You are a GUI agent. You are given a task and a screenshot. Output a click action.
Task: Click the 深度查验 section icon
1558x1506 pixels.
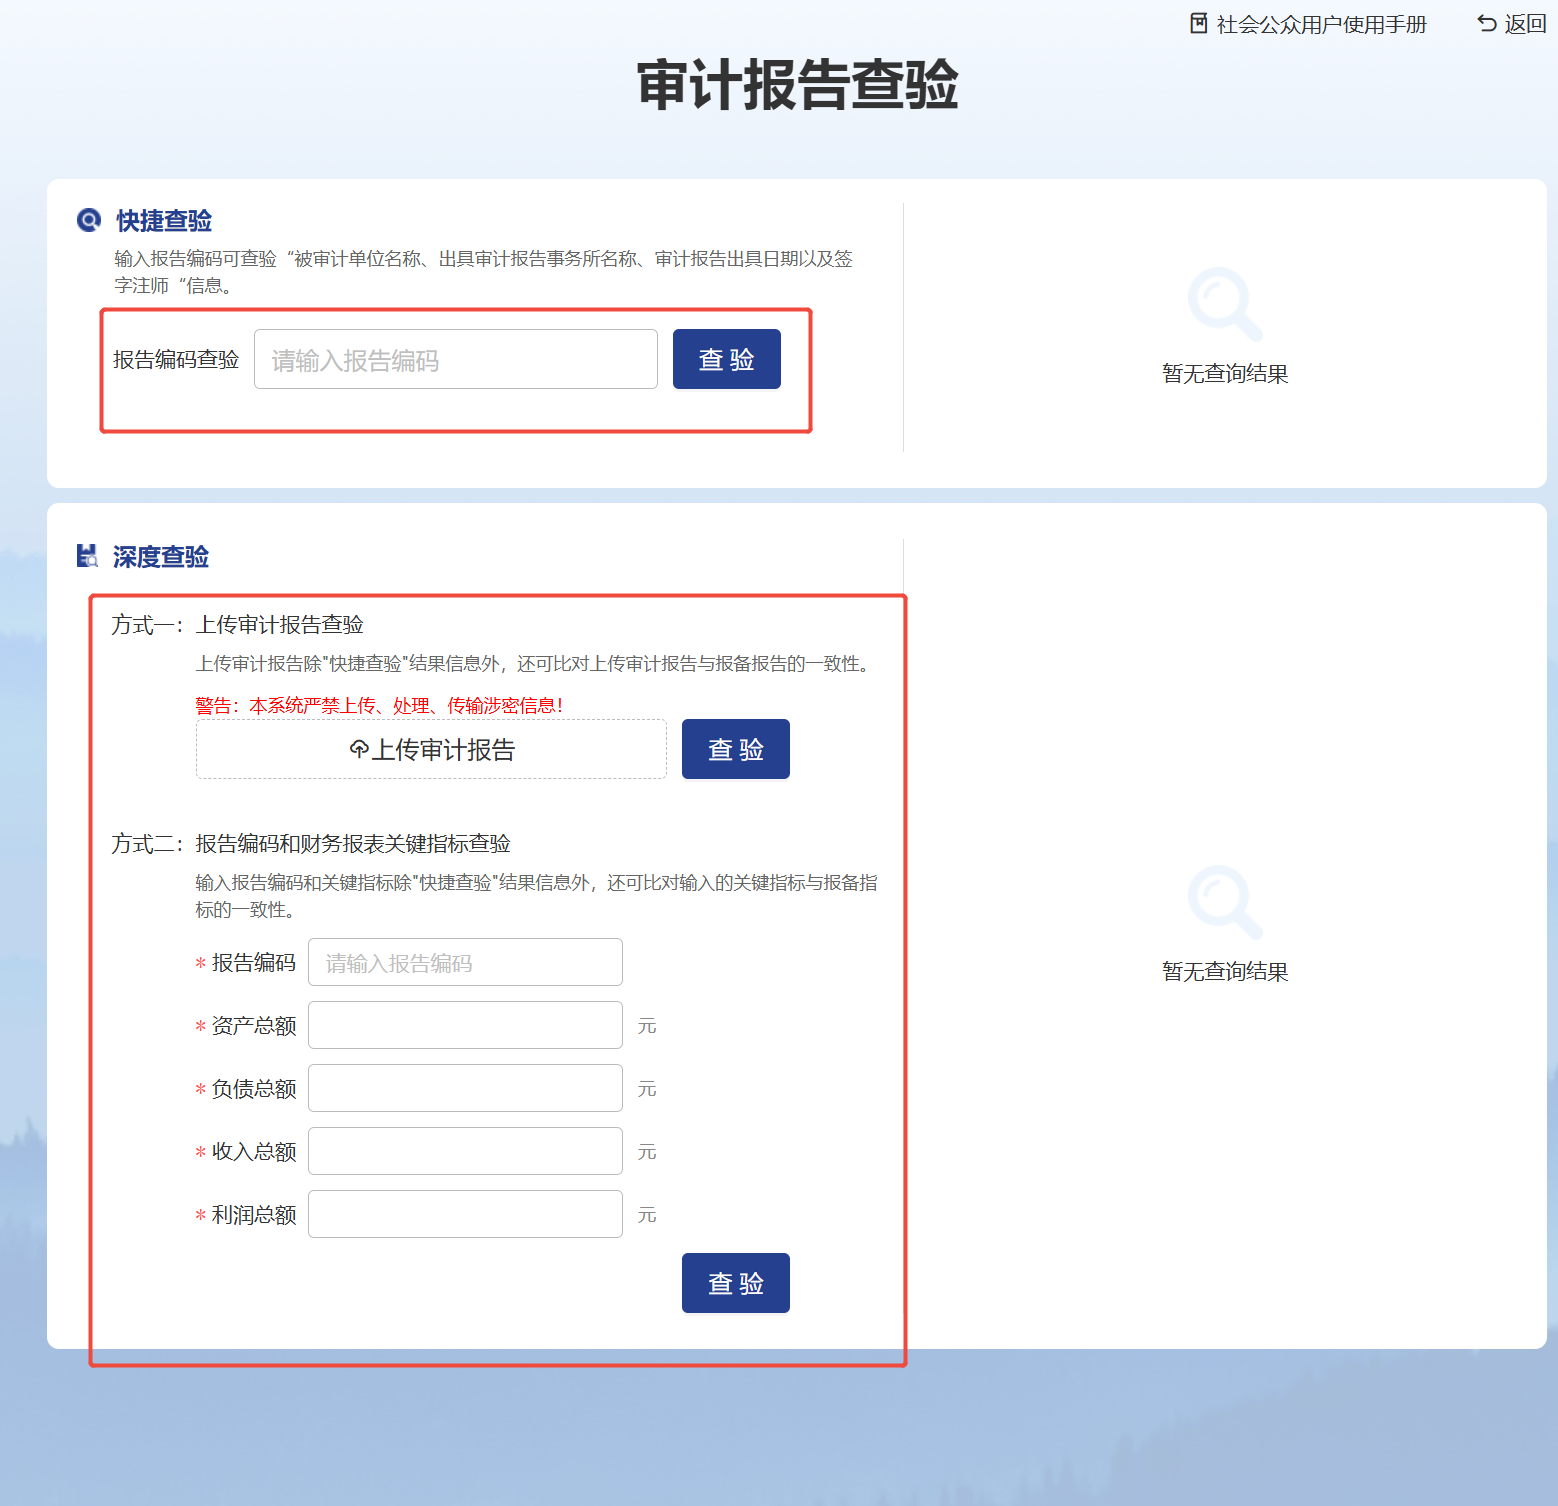coord(88,556)
